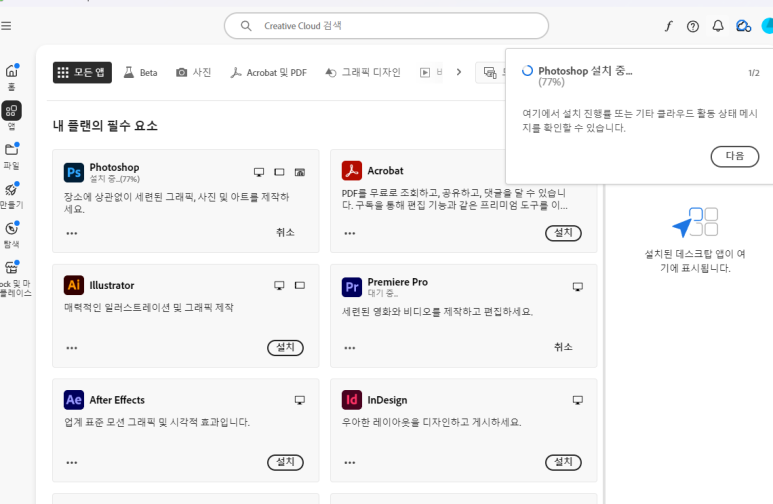Open Photoshop more options (•••) menu
The height and width of the screenshot is (504, 773).
[72, 233]
